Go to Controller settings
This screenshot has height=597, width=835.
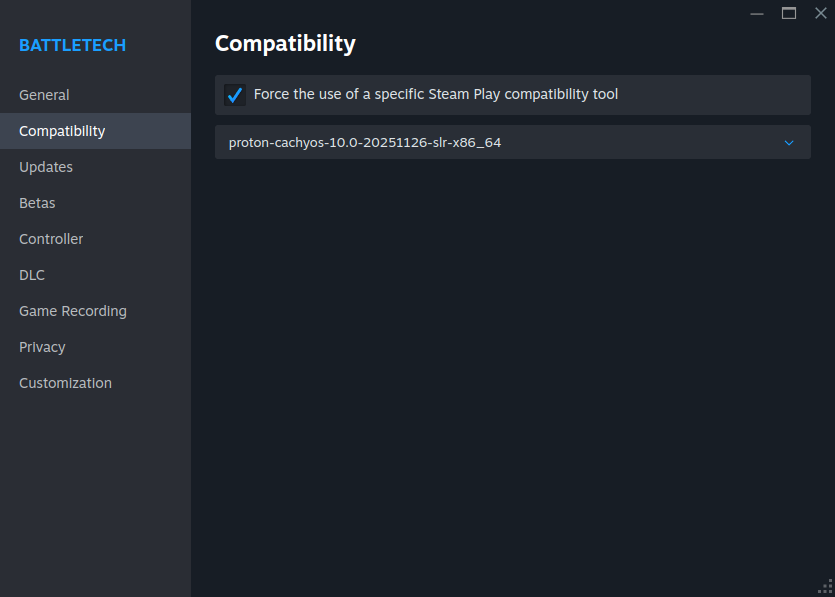[x=95, y=239]
